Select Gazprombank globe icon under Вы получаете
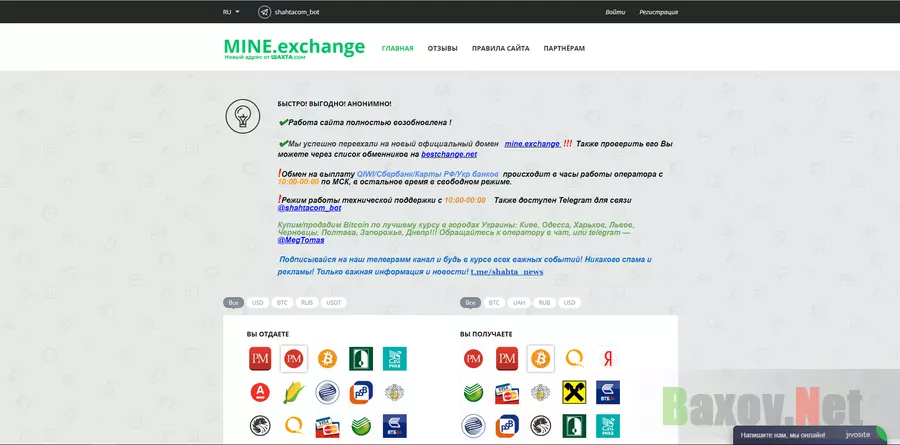This screenshot has height=445, width=900. pos(473,426)
